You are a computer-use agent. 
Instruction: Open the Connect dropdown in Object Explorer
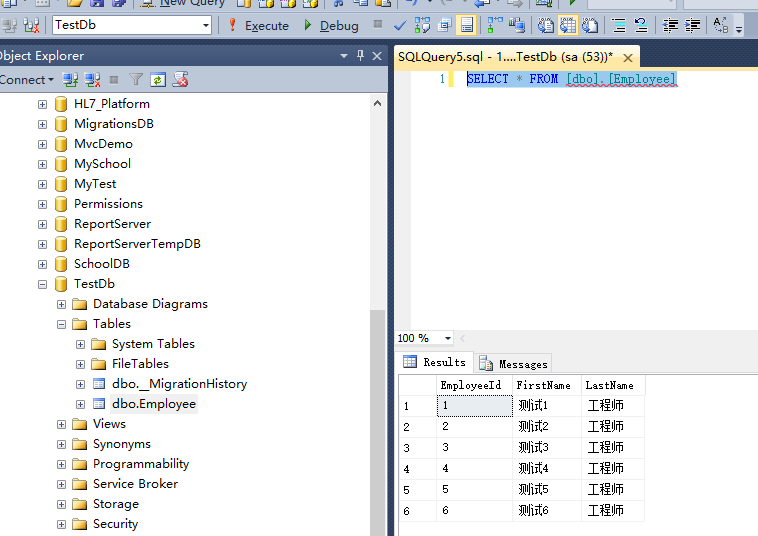(27, 80)
